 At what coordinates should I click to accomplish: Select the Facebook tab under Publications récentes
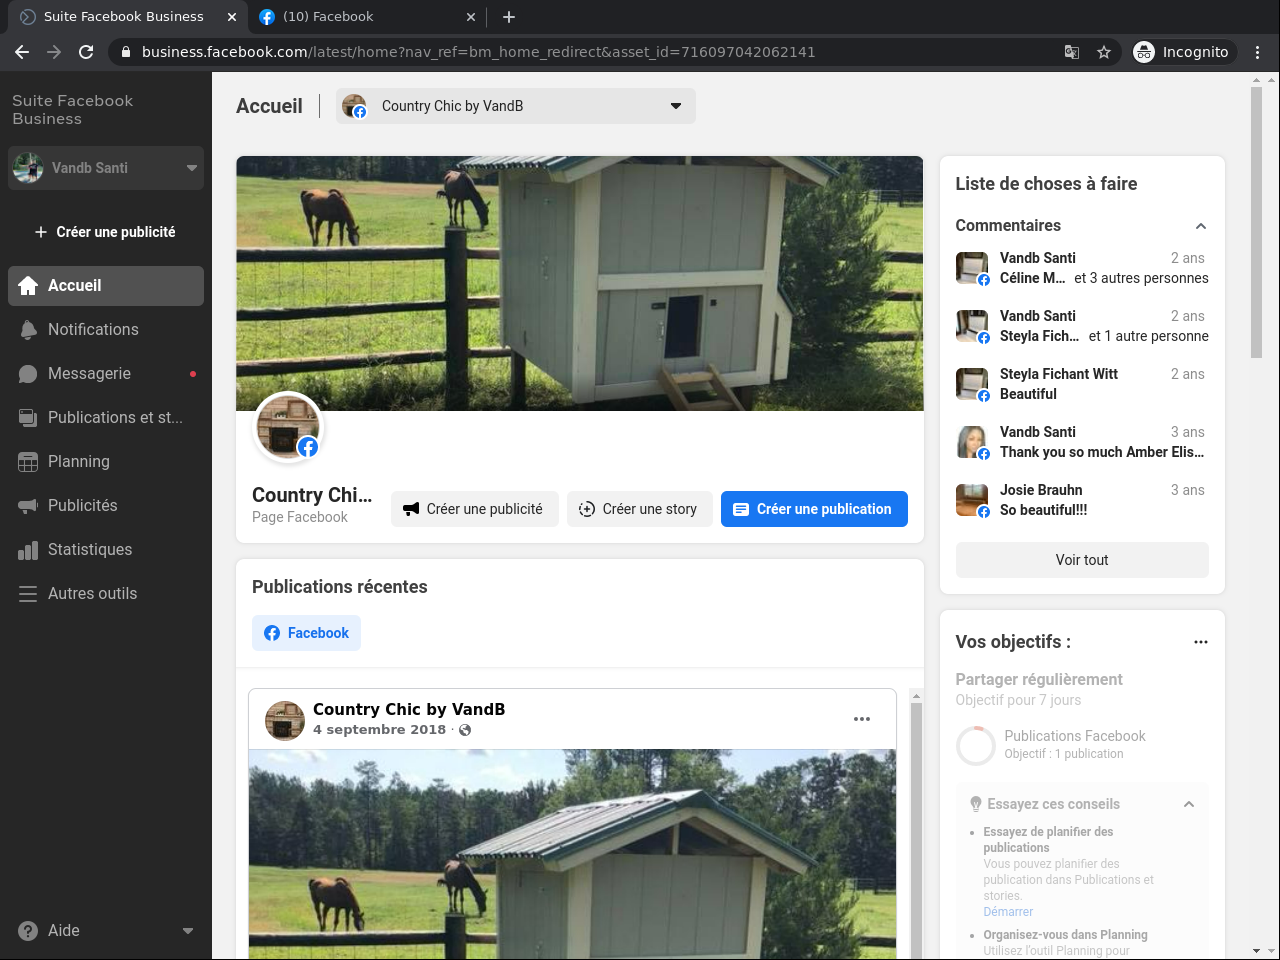tap(306, 633)
